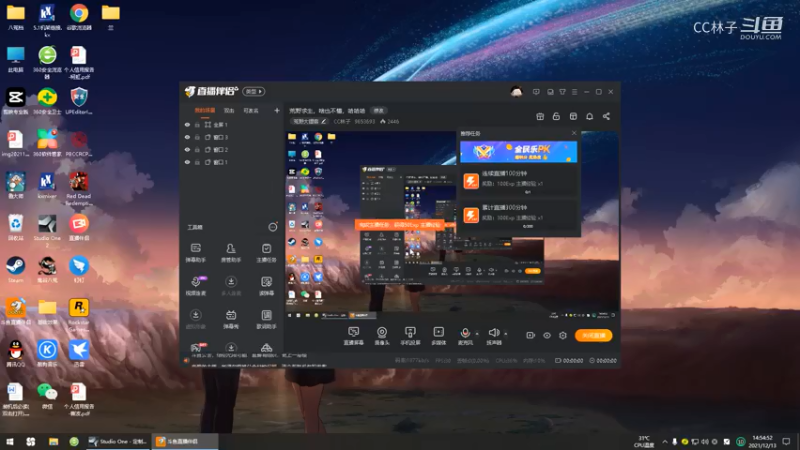Viewport: 800px width, 450px height.
Task: Toggle the lock icon for 窗口 2
Action: pyautogui.click(x=197, y=149)
